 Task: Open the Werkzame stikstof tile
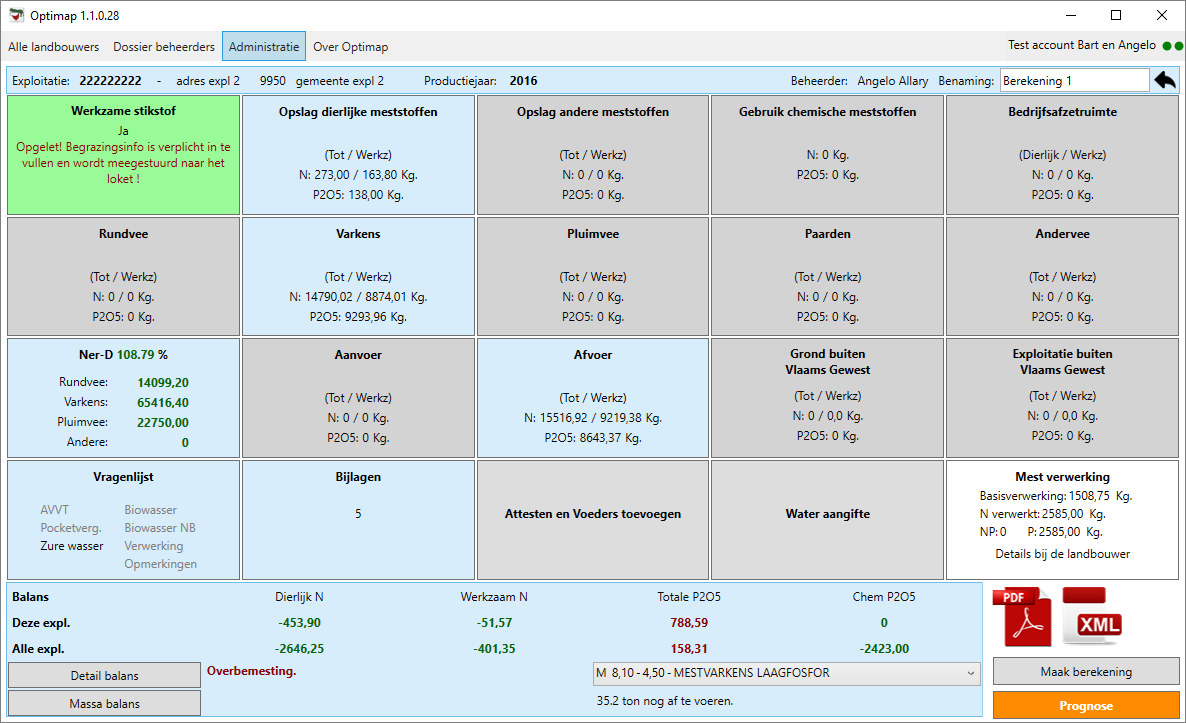coord(123,155)
